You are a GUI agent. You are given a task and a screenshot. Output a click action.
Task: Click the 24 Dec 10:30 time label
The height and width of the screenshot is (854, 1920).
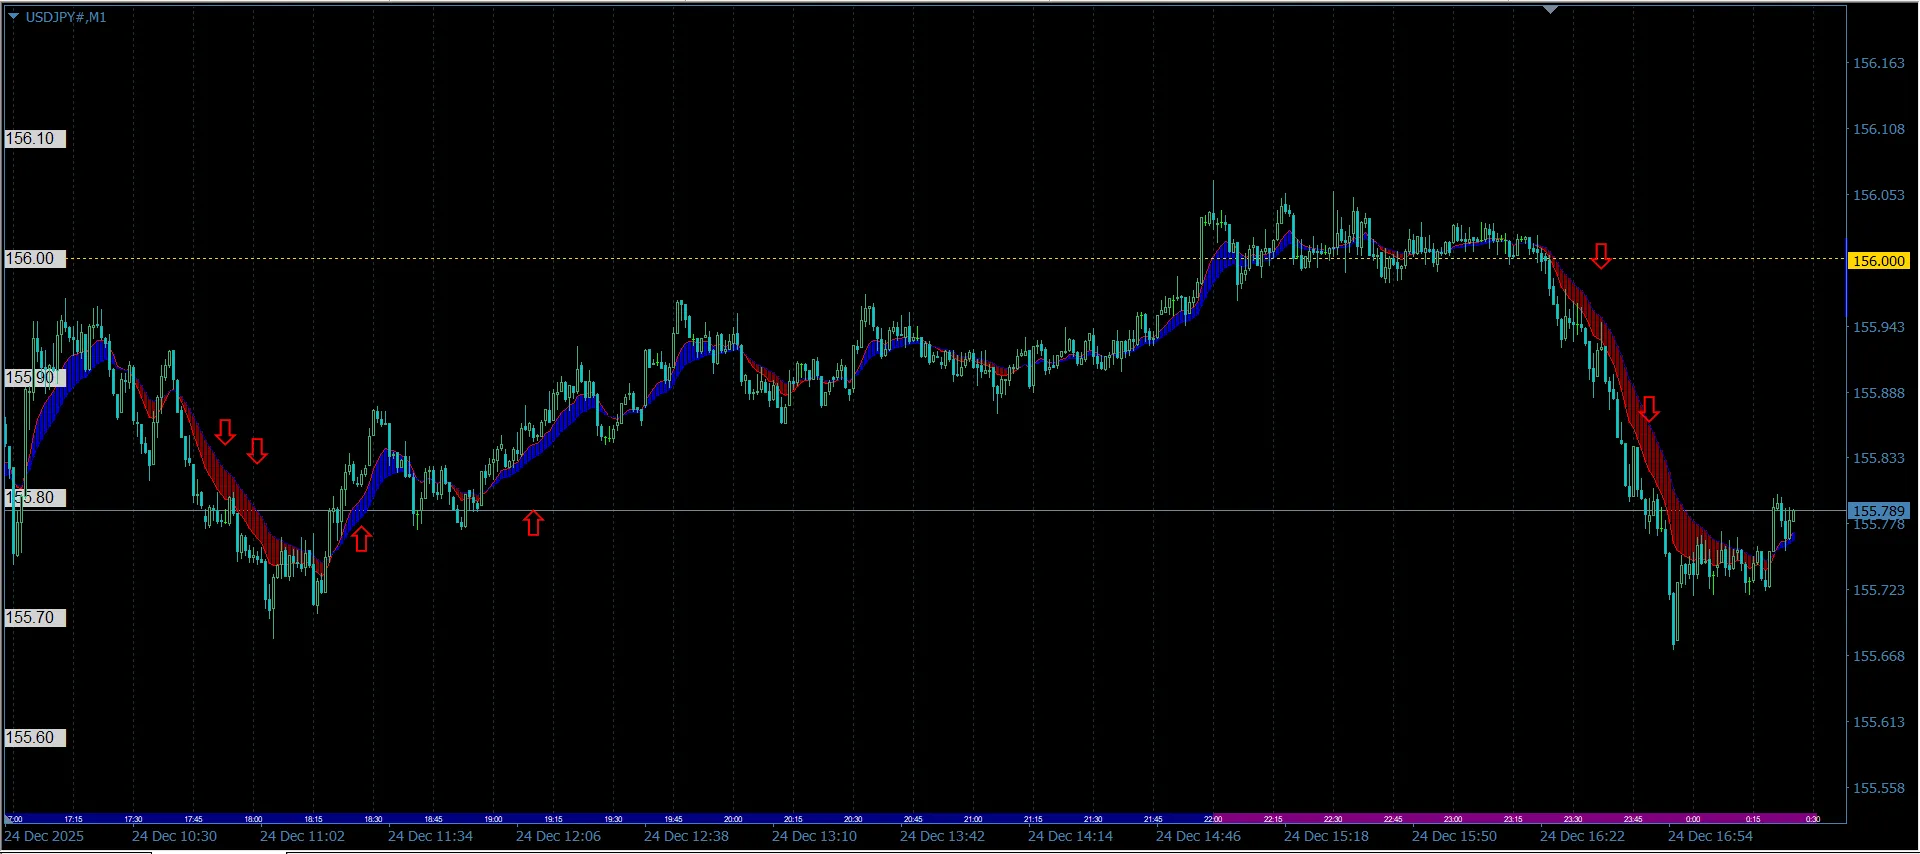(174, 836)
